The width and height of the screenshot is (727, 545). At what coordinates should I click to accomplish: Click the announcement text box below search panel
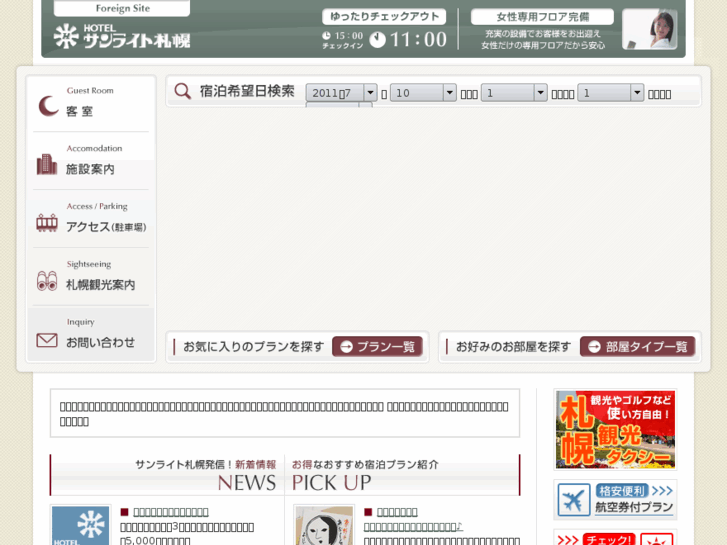point(285,413)
